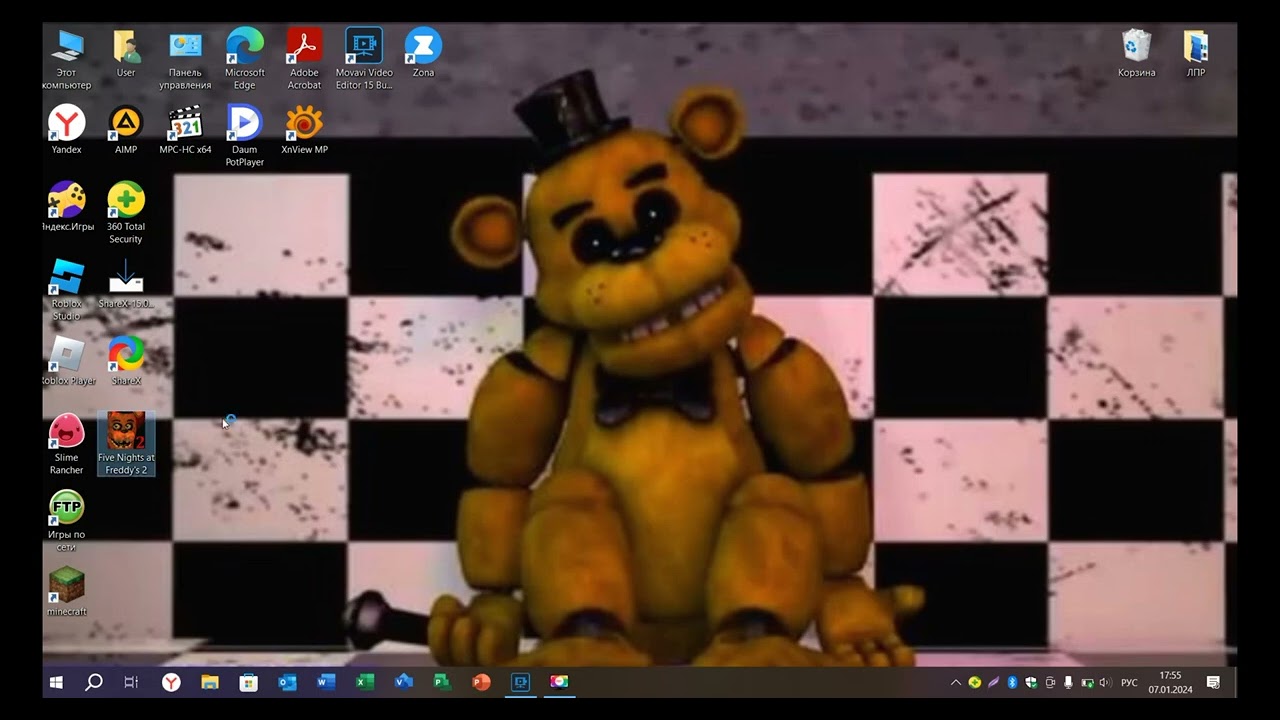Select the Microsoft Edge desktop shortcut
Screen dimensions: 1280x720
(x=245, y=59)
